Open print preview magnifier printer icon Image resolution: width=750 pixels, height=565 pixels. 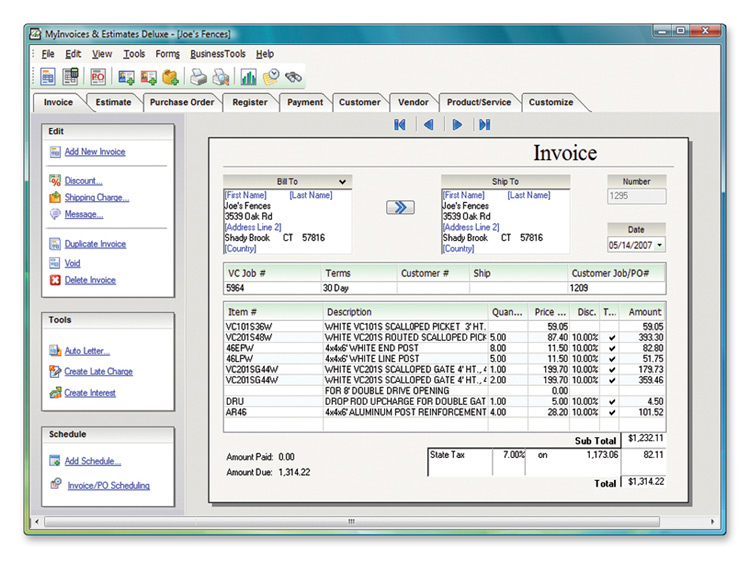click(221, 77)
